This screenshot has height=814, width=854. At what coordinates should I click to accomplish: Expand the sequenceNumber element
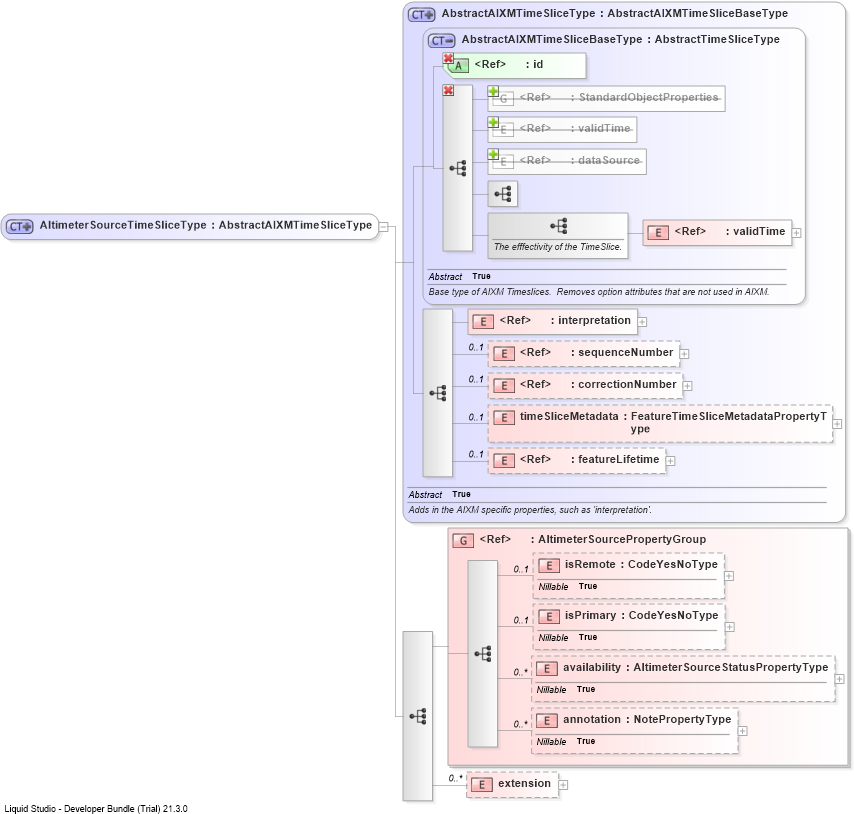685,354
